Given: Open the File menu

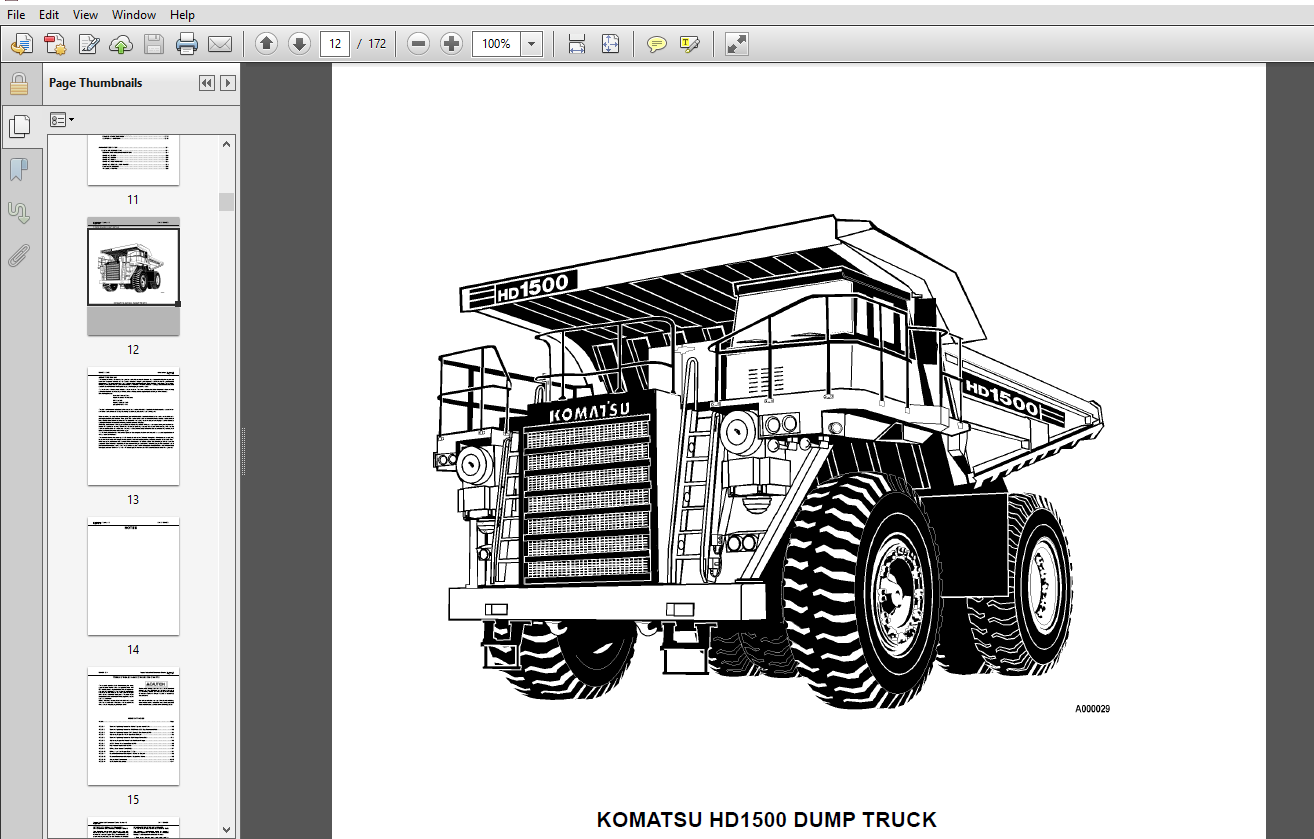Looking at the screenshot, I should [x=16, y=15].
